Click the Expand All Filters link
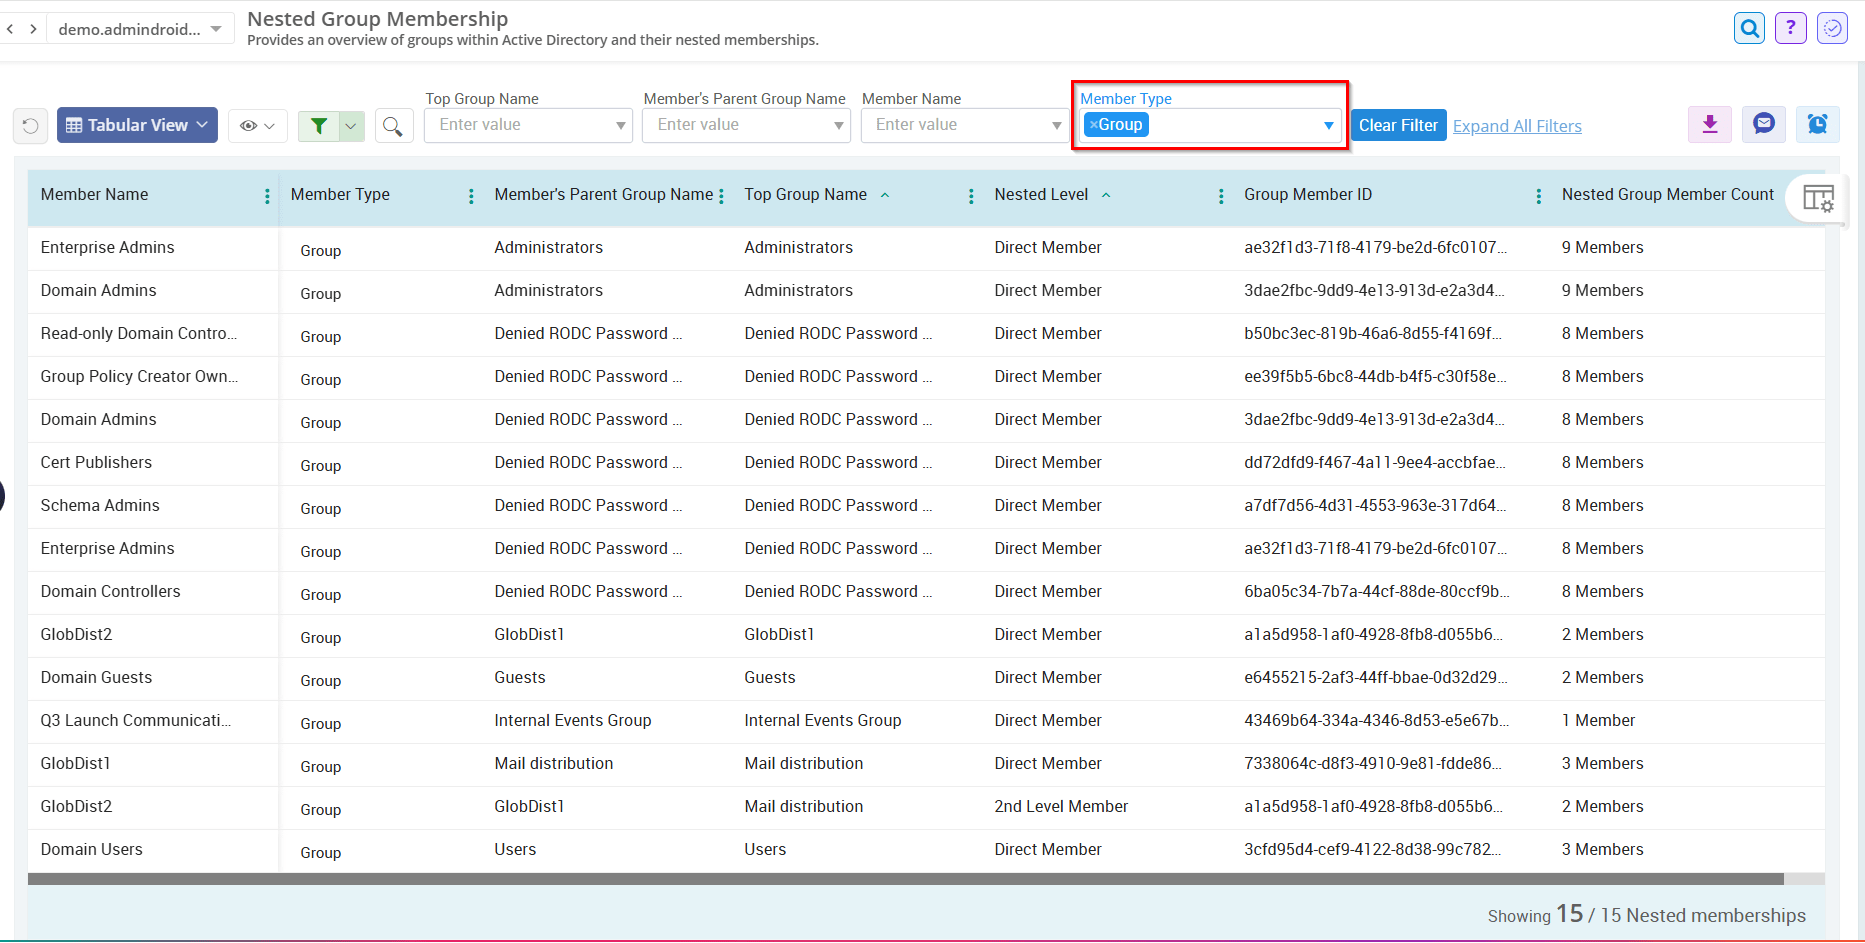 (1516, 125)
